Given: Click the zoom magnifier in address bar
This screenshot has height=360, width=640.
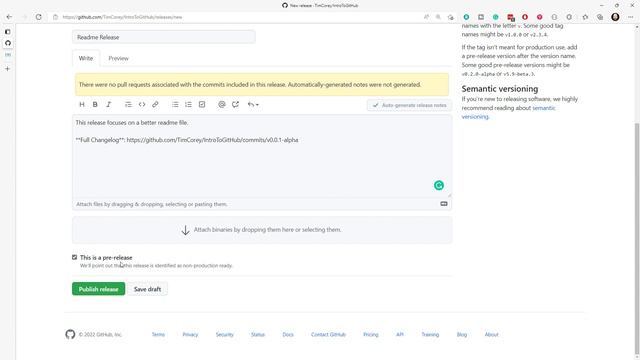Looking at the screenshot, I should (x=438, y=17).
